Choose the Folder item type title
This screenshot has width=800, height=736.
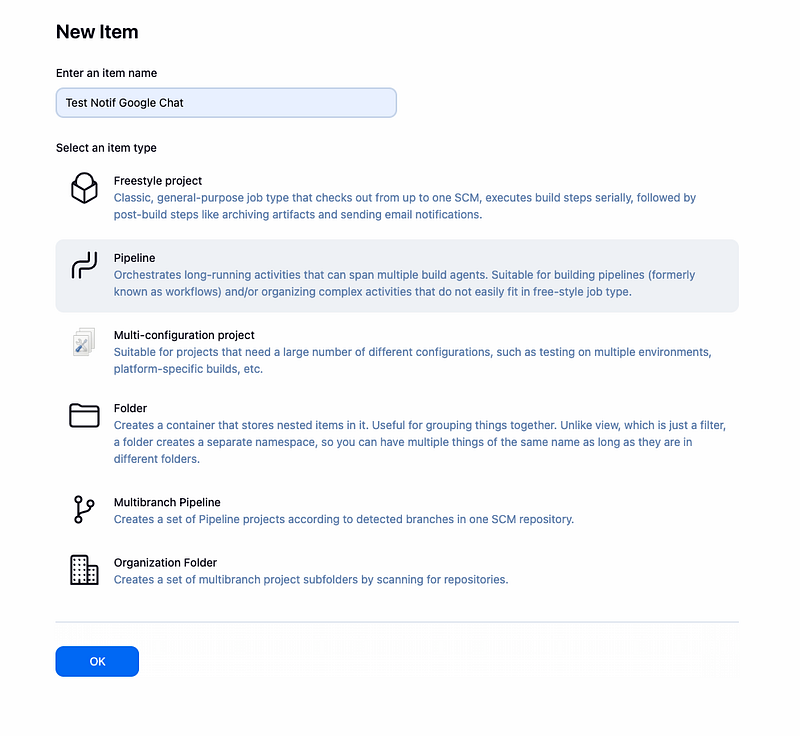[130, 408]
